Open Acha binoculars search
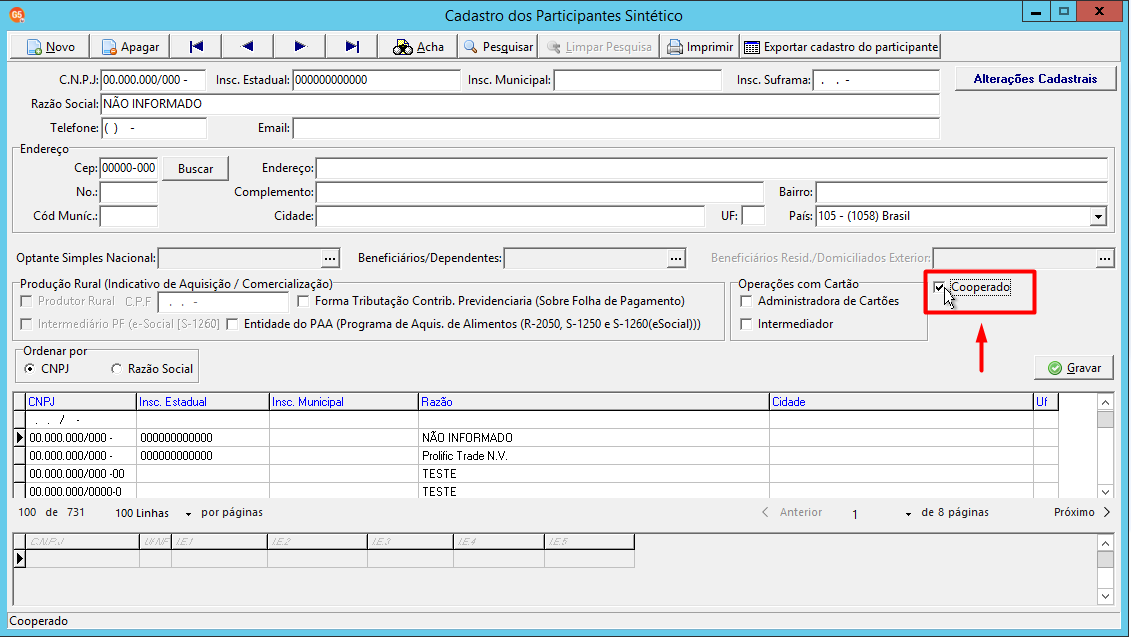The width and height of the screenshot is (1131, 638). tap(418, 47)
